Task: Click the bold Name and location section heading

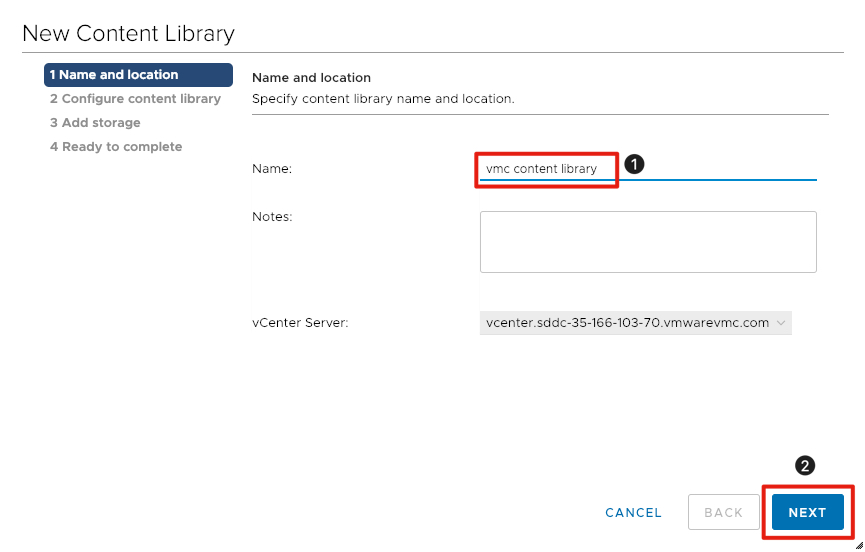Action: coord(311,77)
